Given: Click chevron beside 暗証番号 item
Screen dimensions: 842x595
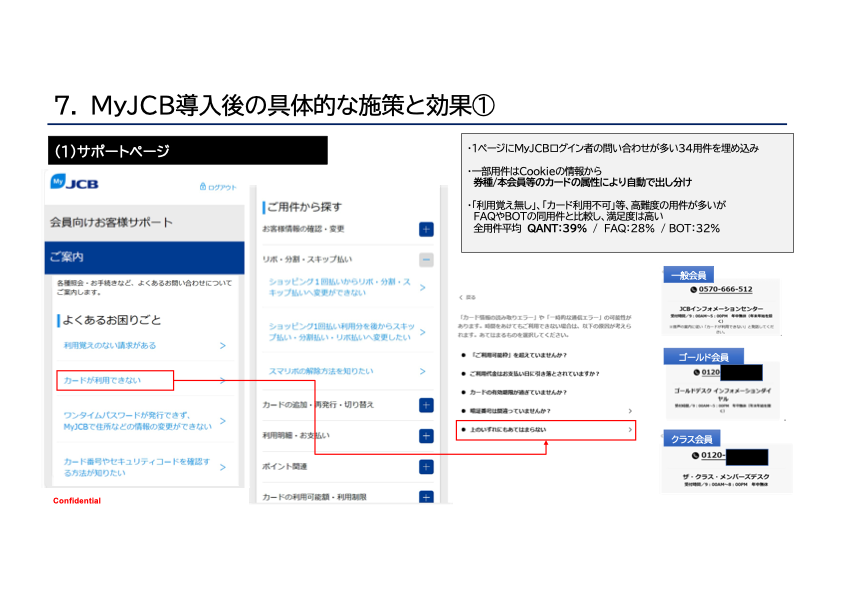Looking at the screenshot, I should pyautogui.click(x=630, y=411).
